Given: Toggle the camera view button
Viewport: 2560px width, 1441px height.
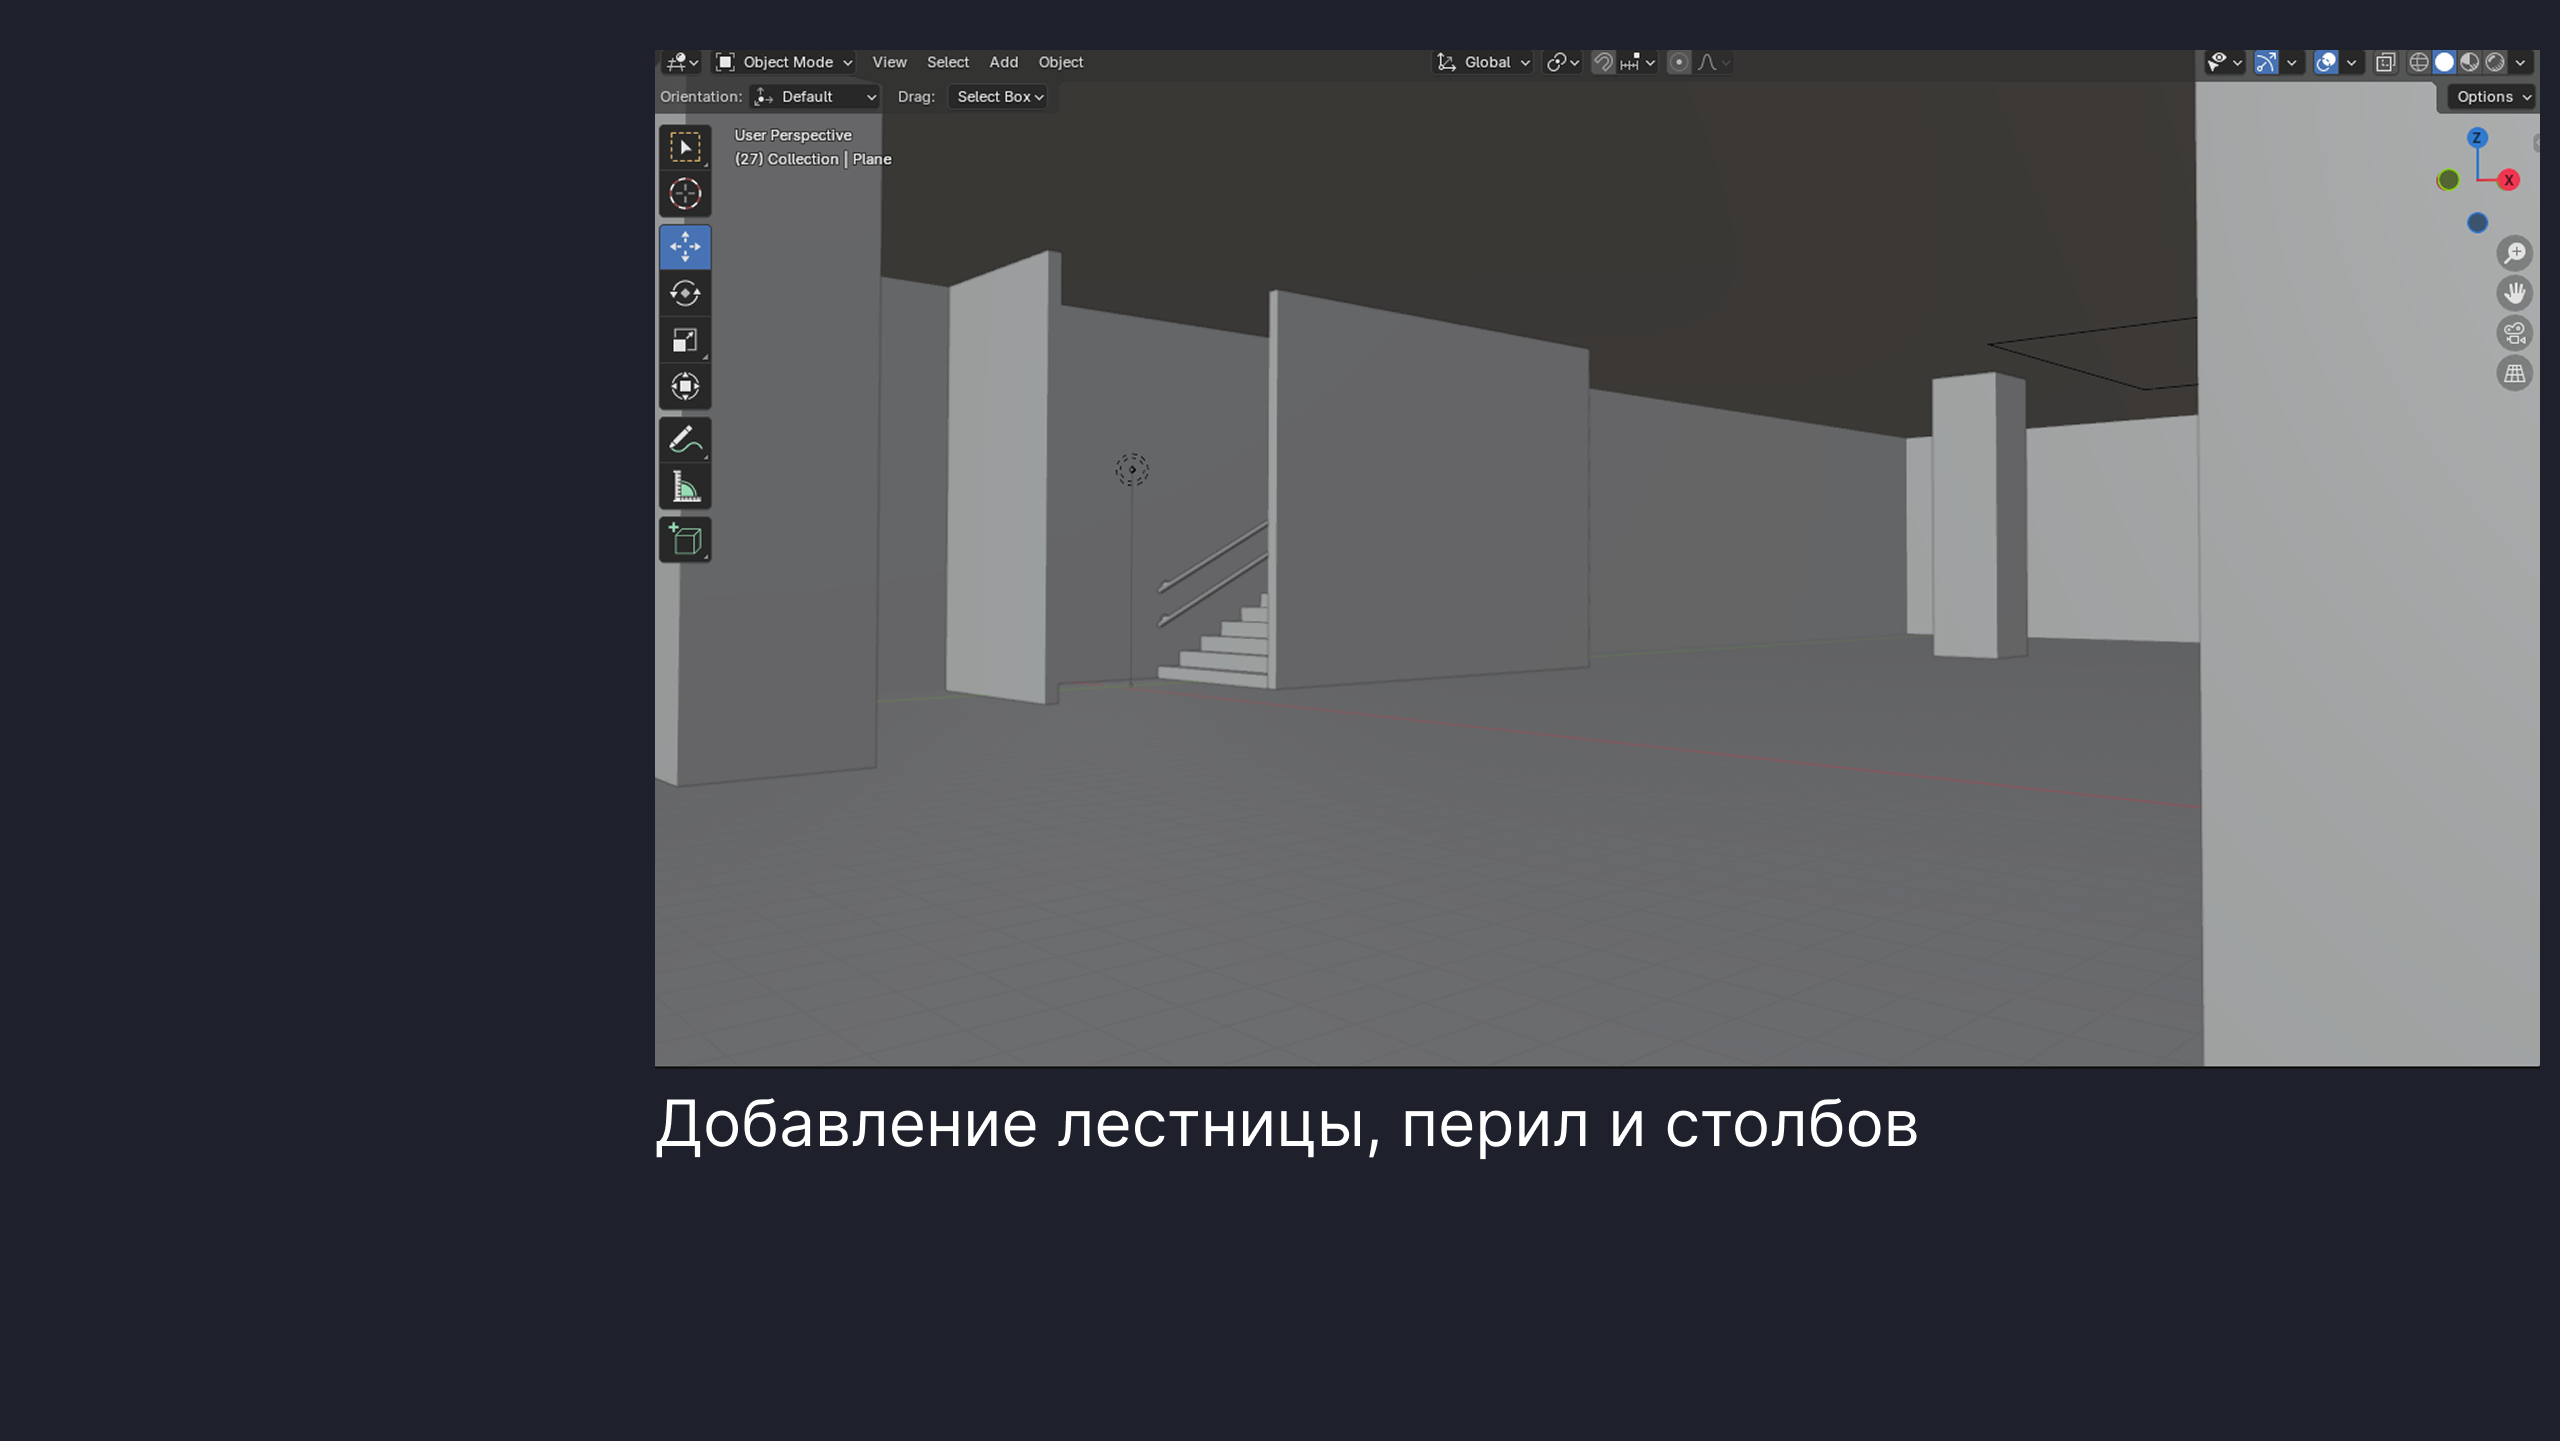Looking at the screenshot, I should (2514, 333).
